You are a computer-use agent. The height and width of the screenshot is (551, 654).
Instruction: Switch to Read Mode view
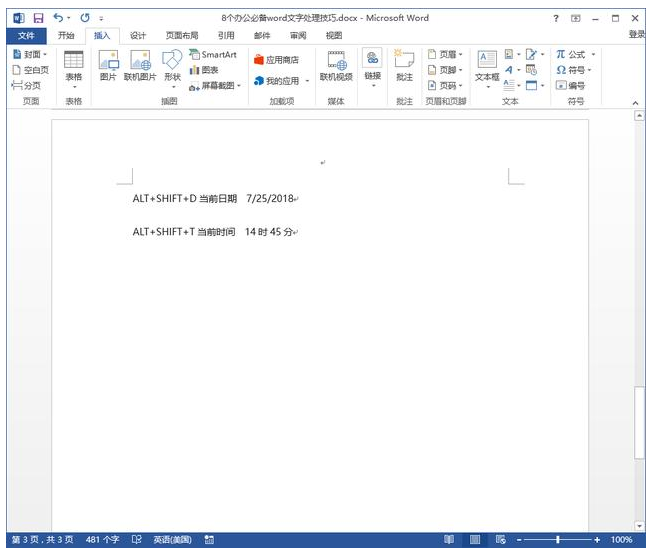[449, 539]
